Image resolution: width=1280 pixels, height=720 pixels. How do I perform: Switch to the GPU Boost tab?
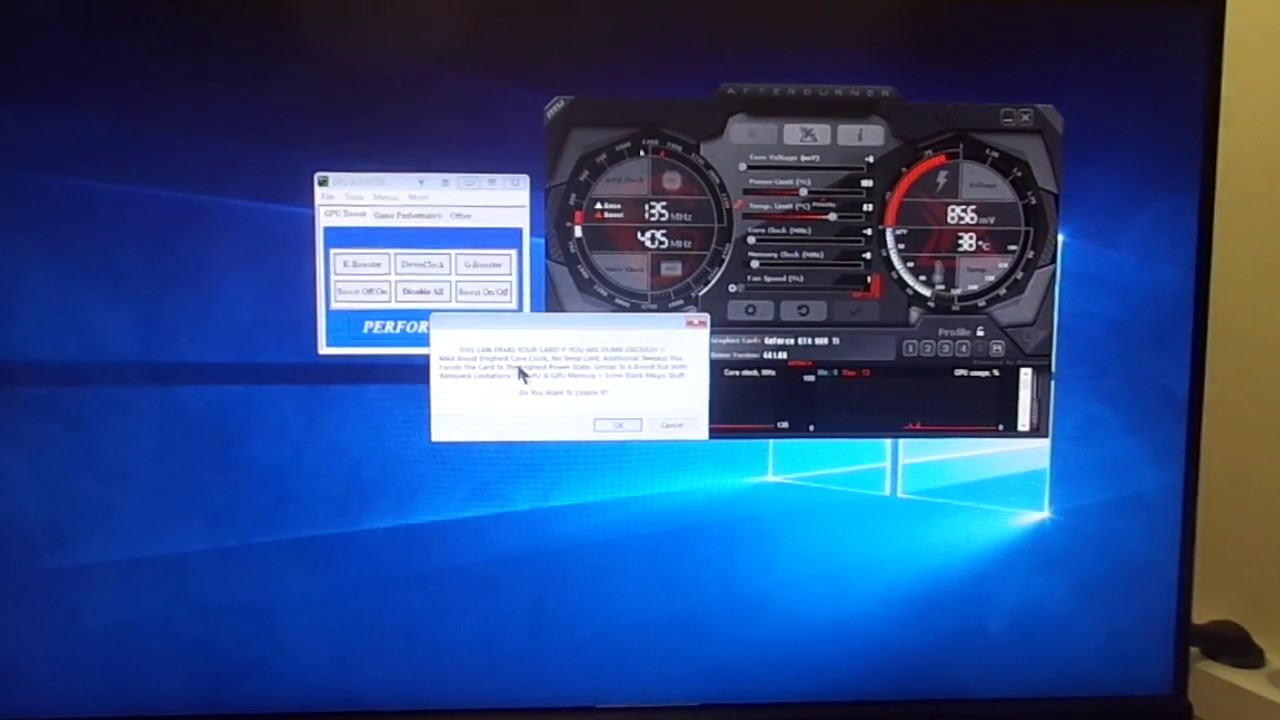pos(345,214)
